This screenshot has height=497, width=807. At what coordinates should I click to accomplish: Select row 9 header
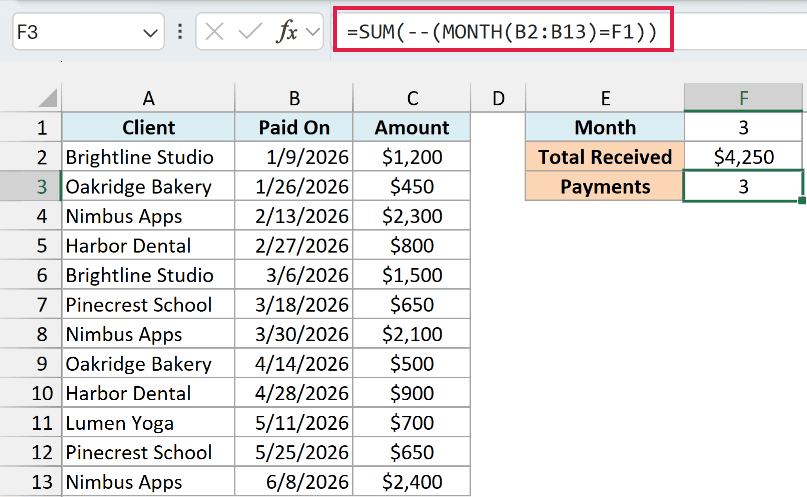click(31, 364)
